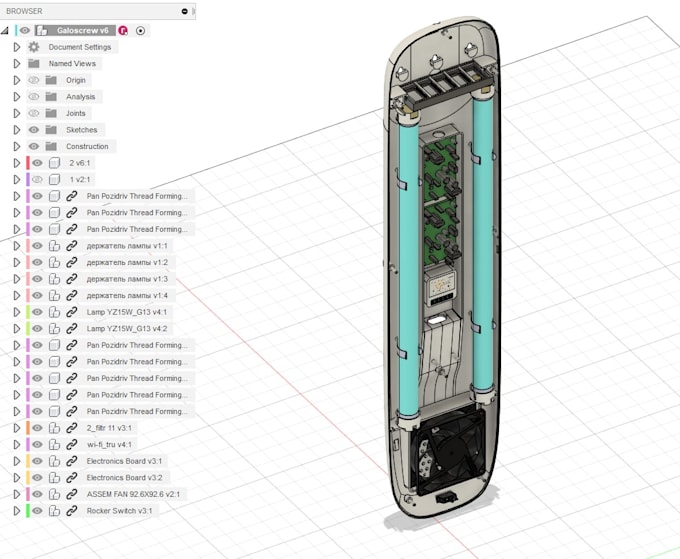Click the red badge icon next to Galoscrew v6
Image resolution: width=680 pixels, height=559 pixels.
123,30
